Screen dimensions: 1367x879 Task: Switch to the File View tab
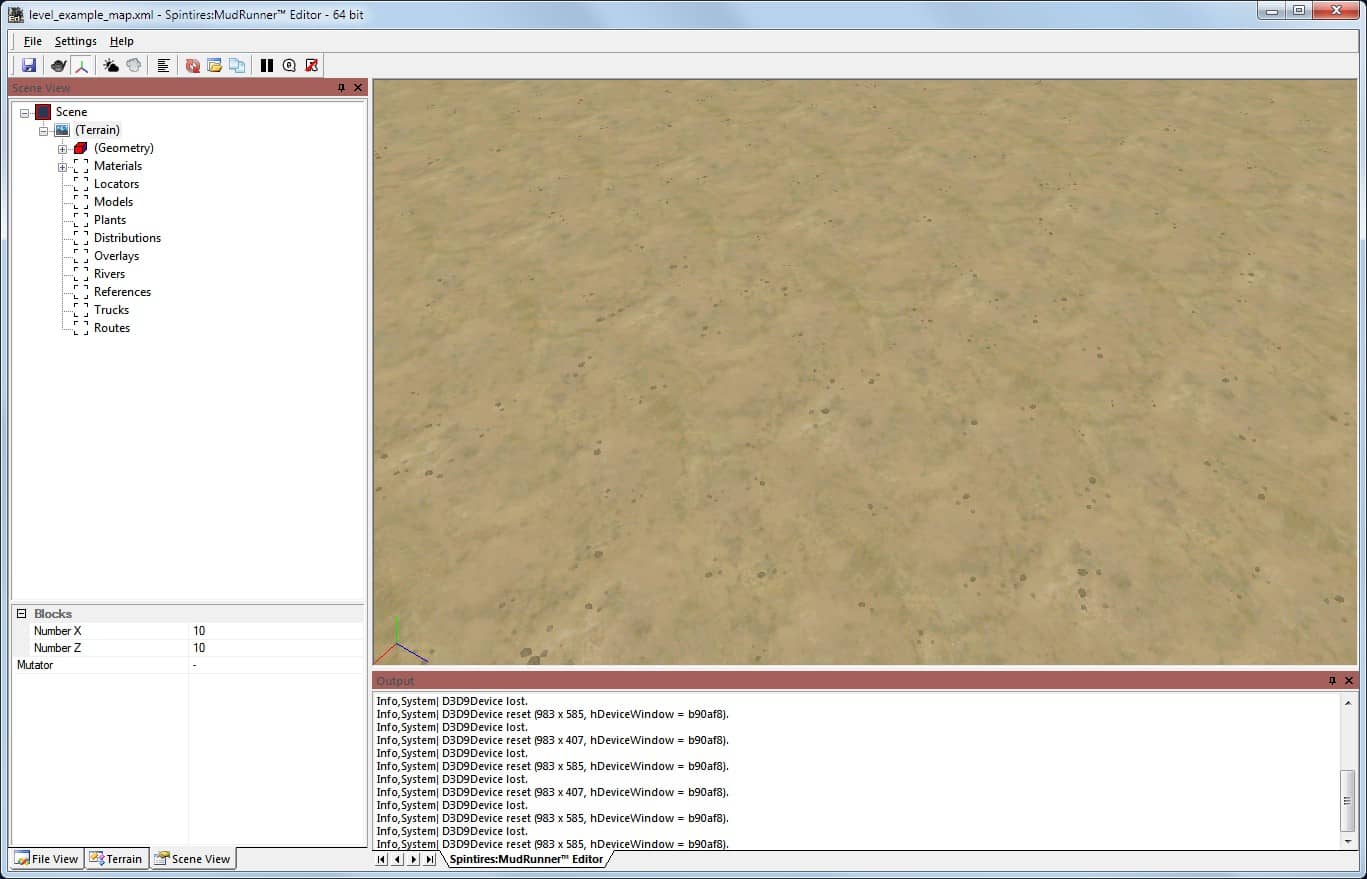pyautogui.click(x=46, y=858)
